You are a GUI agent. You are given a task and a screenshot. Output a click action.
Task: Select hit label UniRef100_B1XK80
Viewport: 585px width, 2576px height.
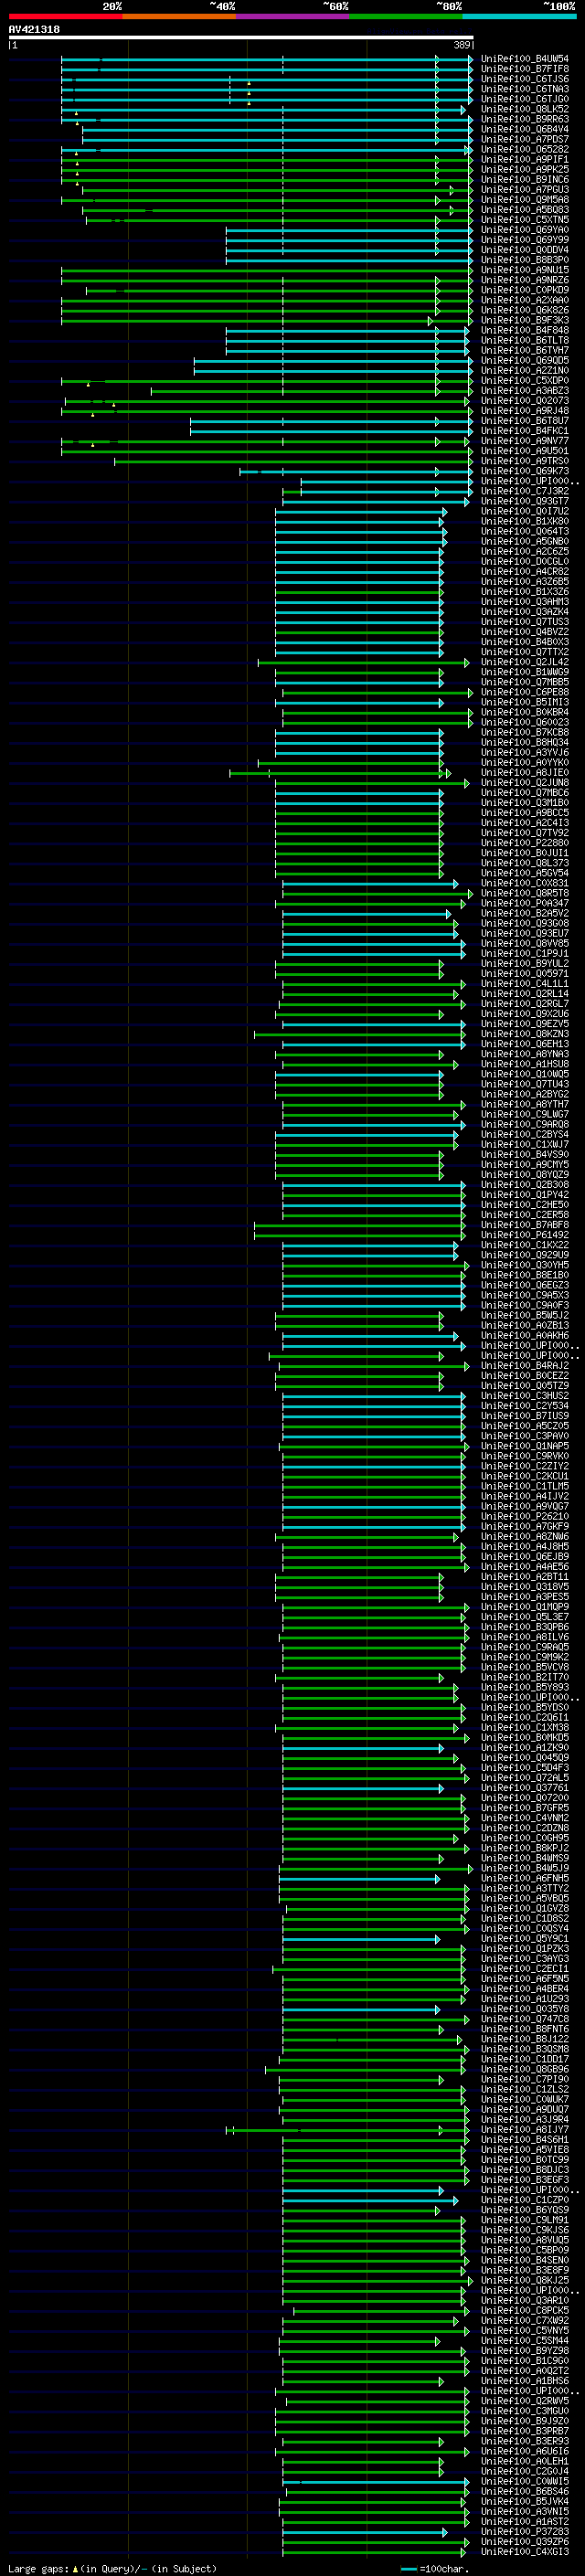[x=525, y=521]
